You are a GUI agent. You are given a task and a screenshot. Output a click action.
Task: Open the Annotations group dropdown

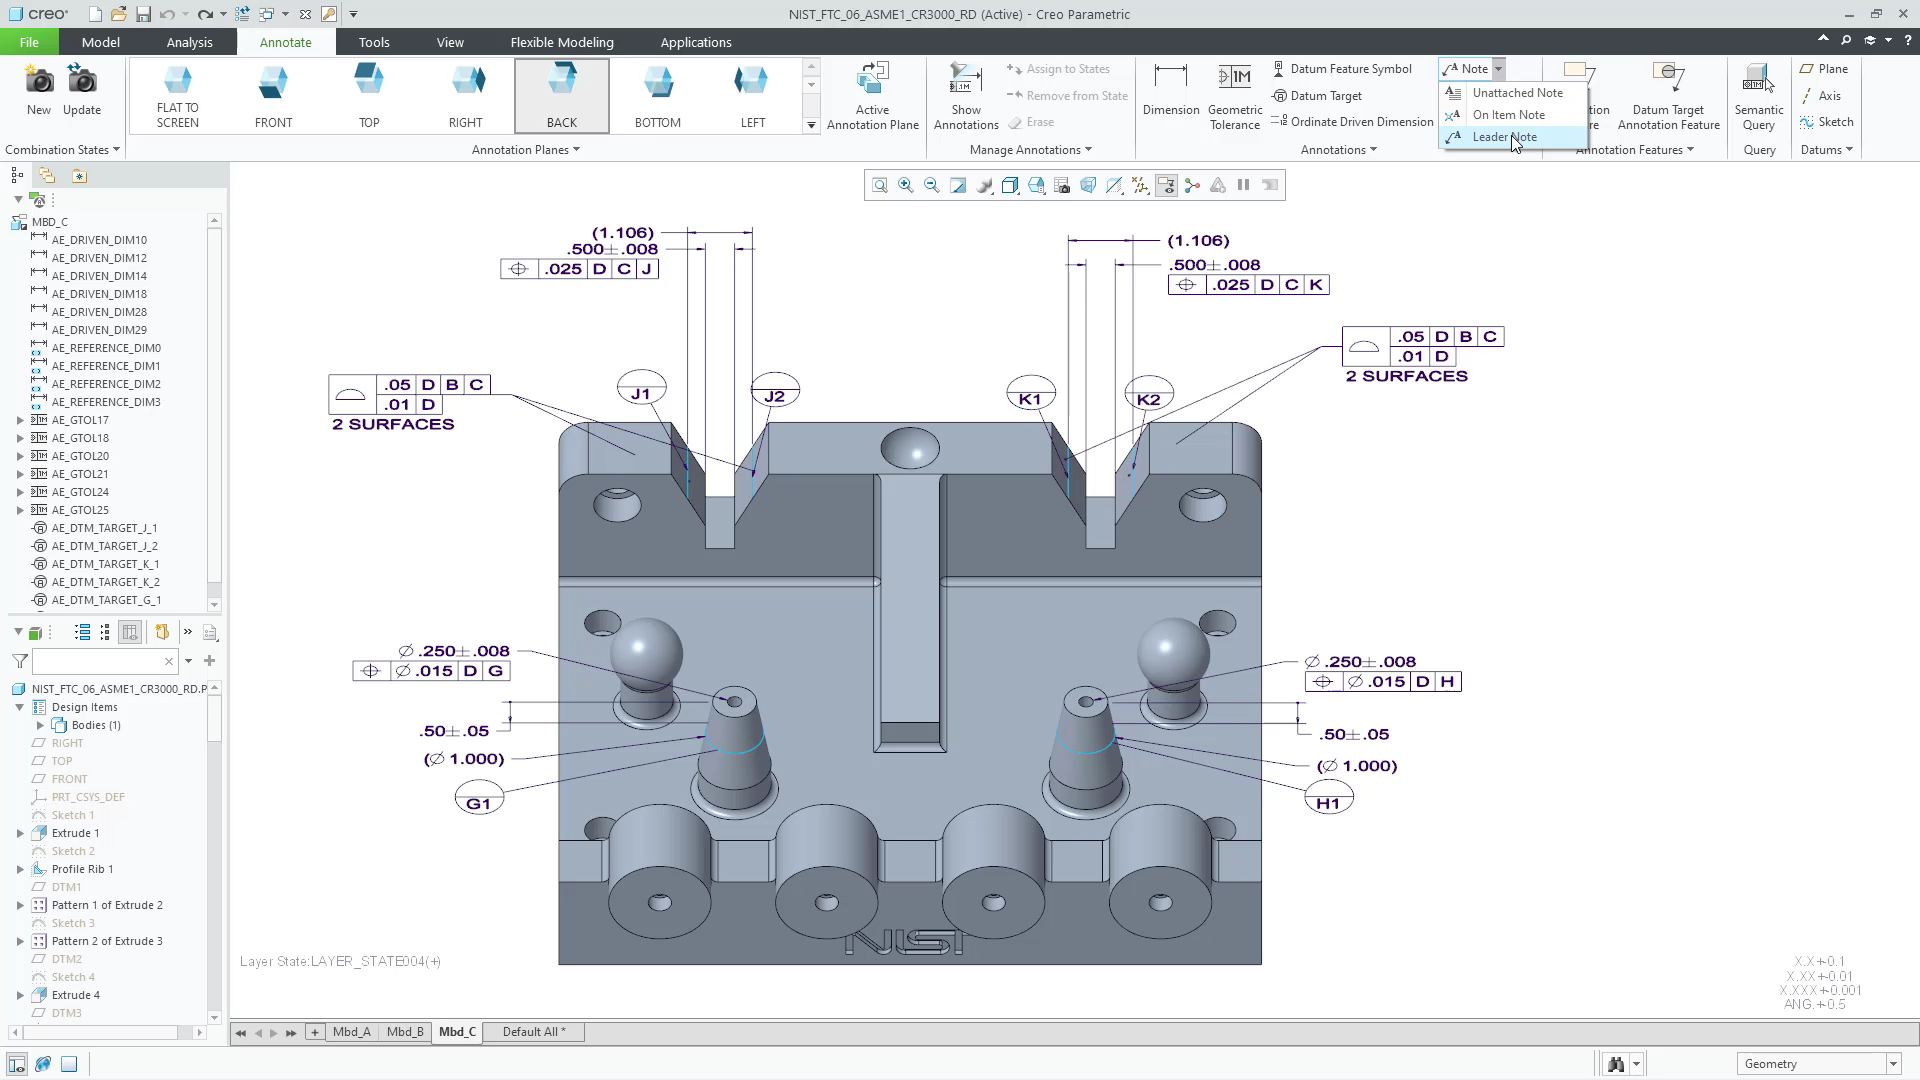coord(1338,150)
